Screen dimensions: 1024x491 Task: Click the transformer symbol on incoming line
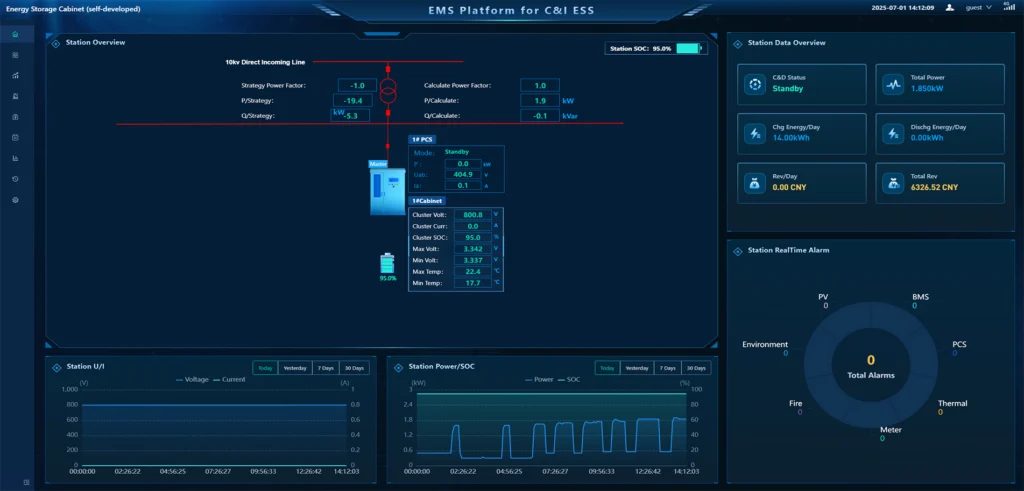pyautogui.click(x=387, y=91)
